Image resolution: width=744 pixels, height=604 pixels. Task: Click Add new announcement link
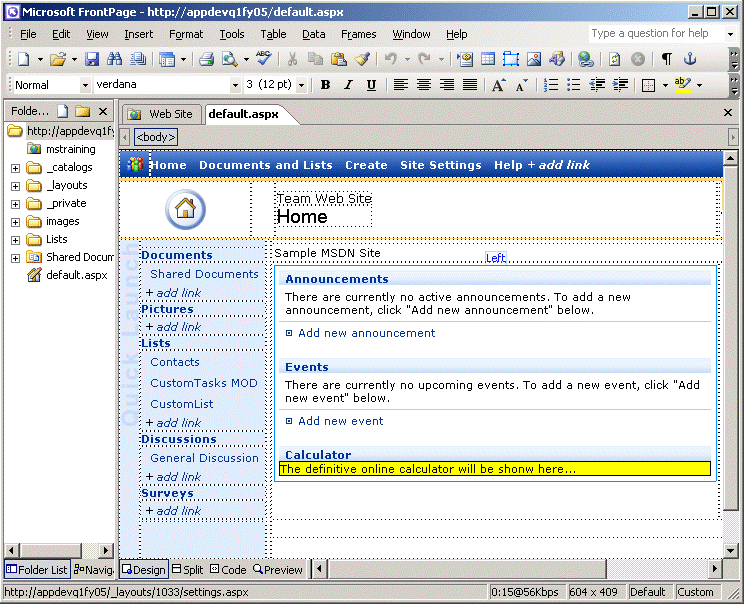(x=366, y=333)
